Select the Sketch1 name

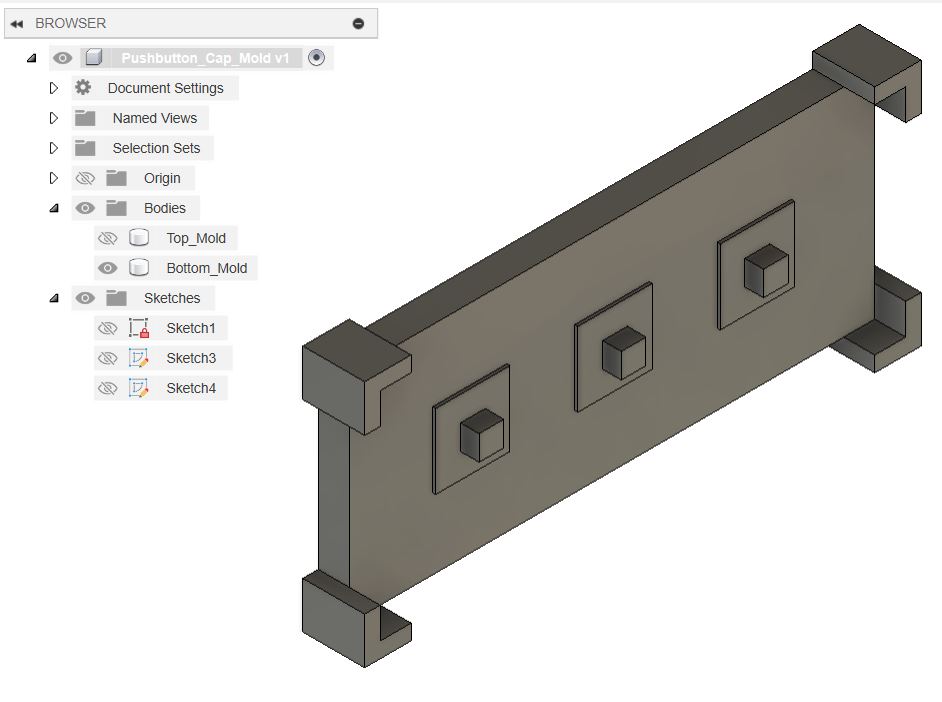coord(191,328)
